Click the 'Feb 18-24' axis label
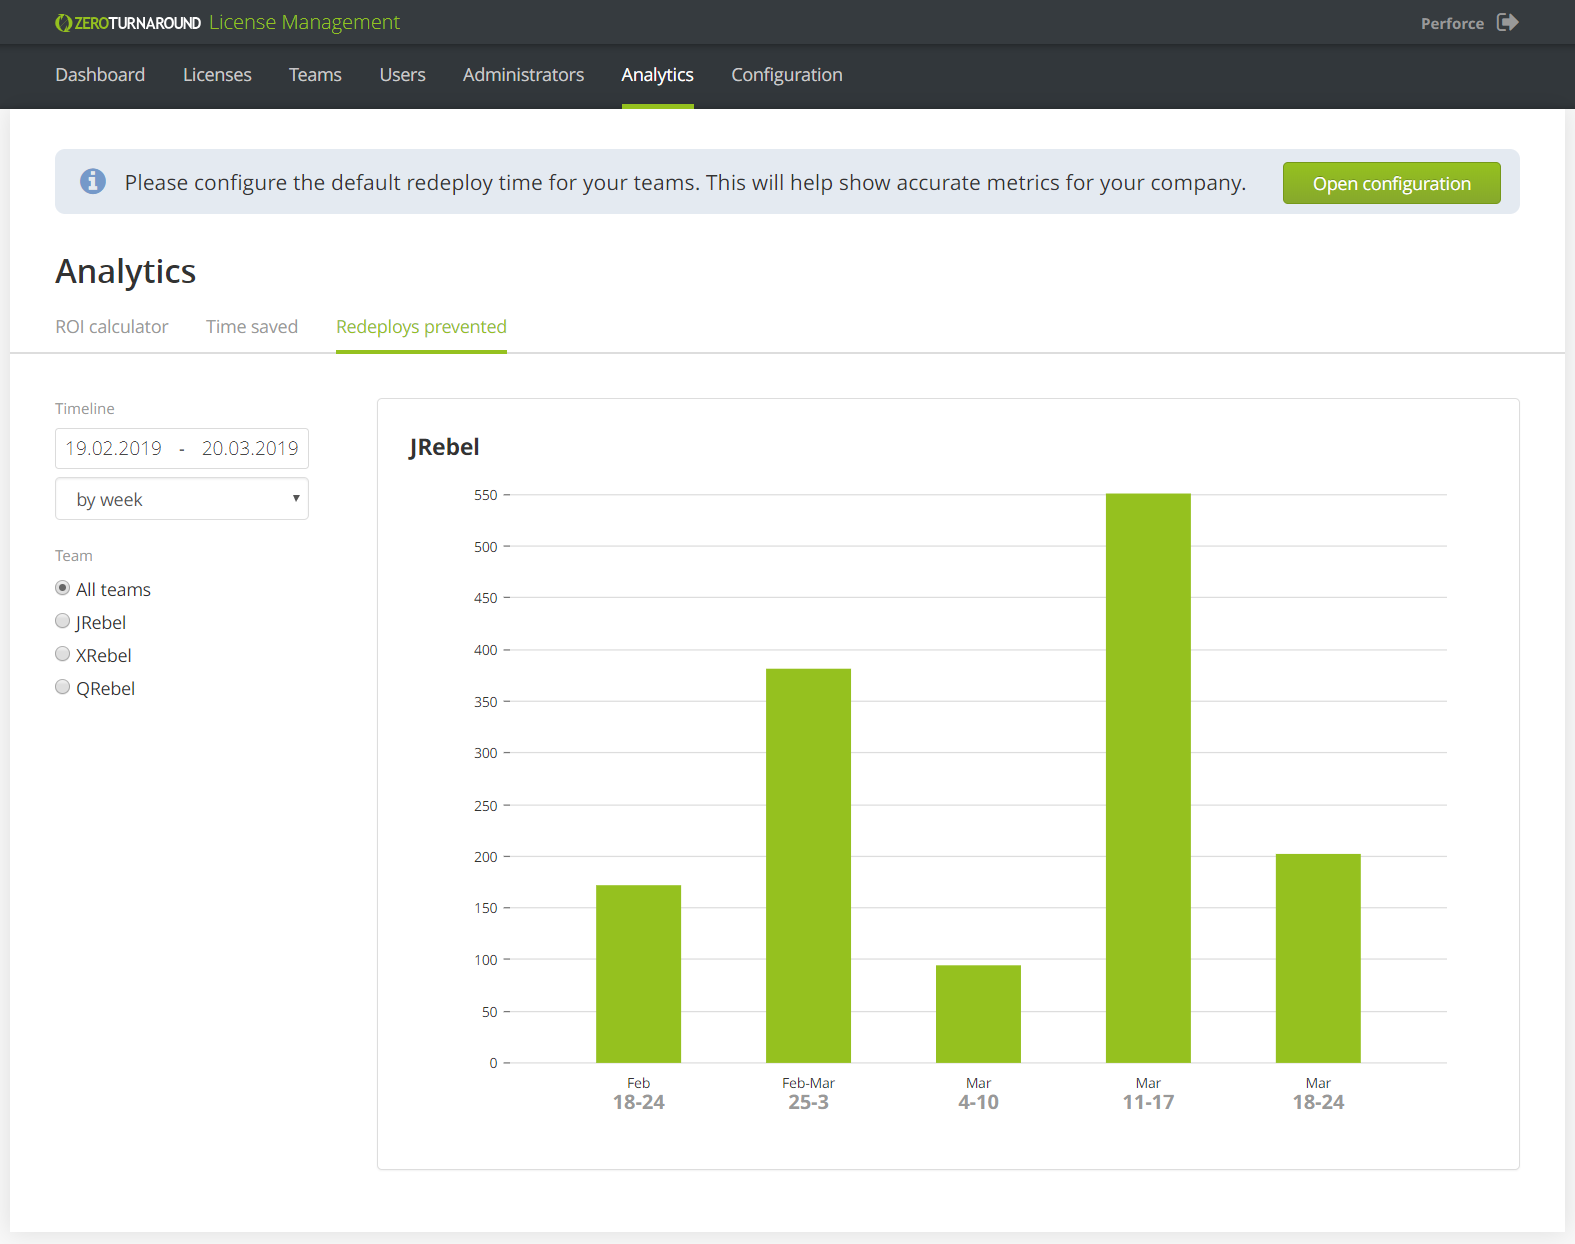The width and height of the screenshot is (1575, 1244). [638, 1094]
